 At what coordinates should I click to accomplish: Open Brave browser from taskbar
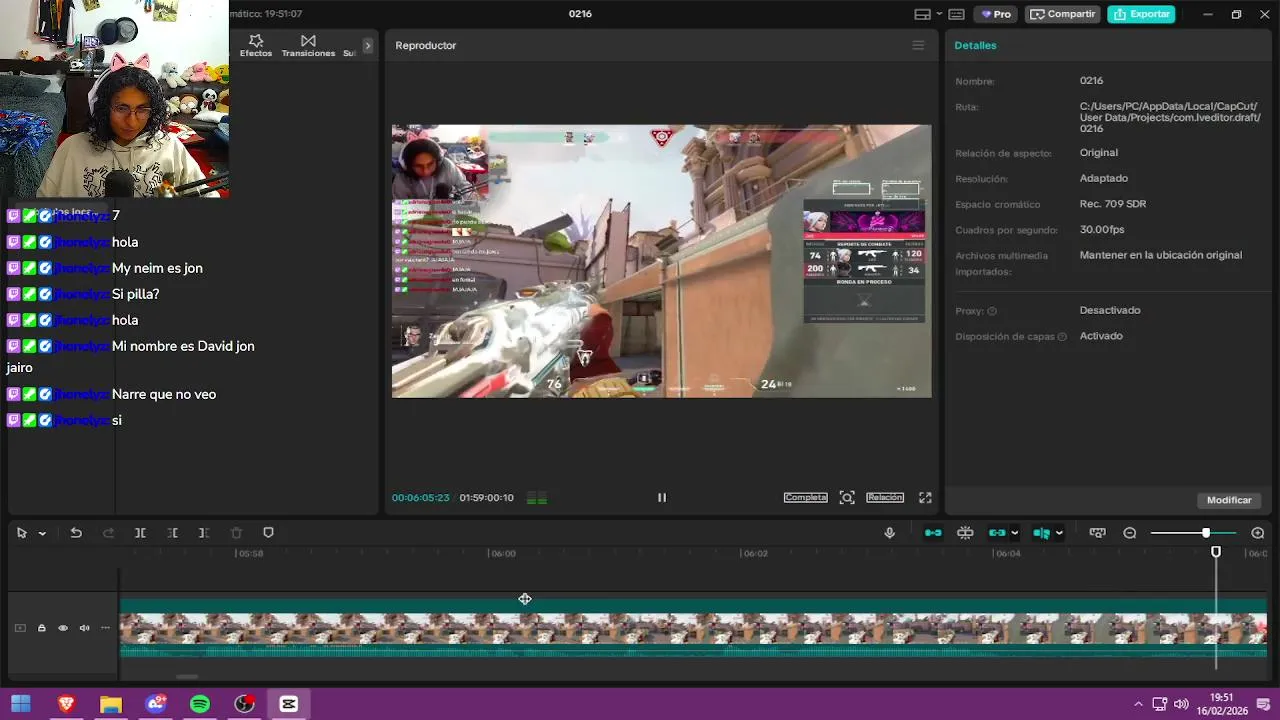pos(66,704)
